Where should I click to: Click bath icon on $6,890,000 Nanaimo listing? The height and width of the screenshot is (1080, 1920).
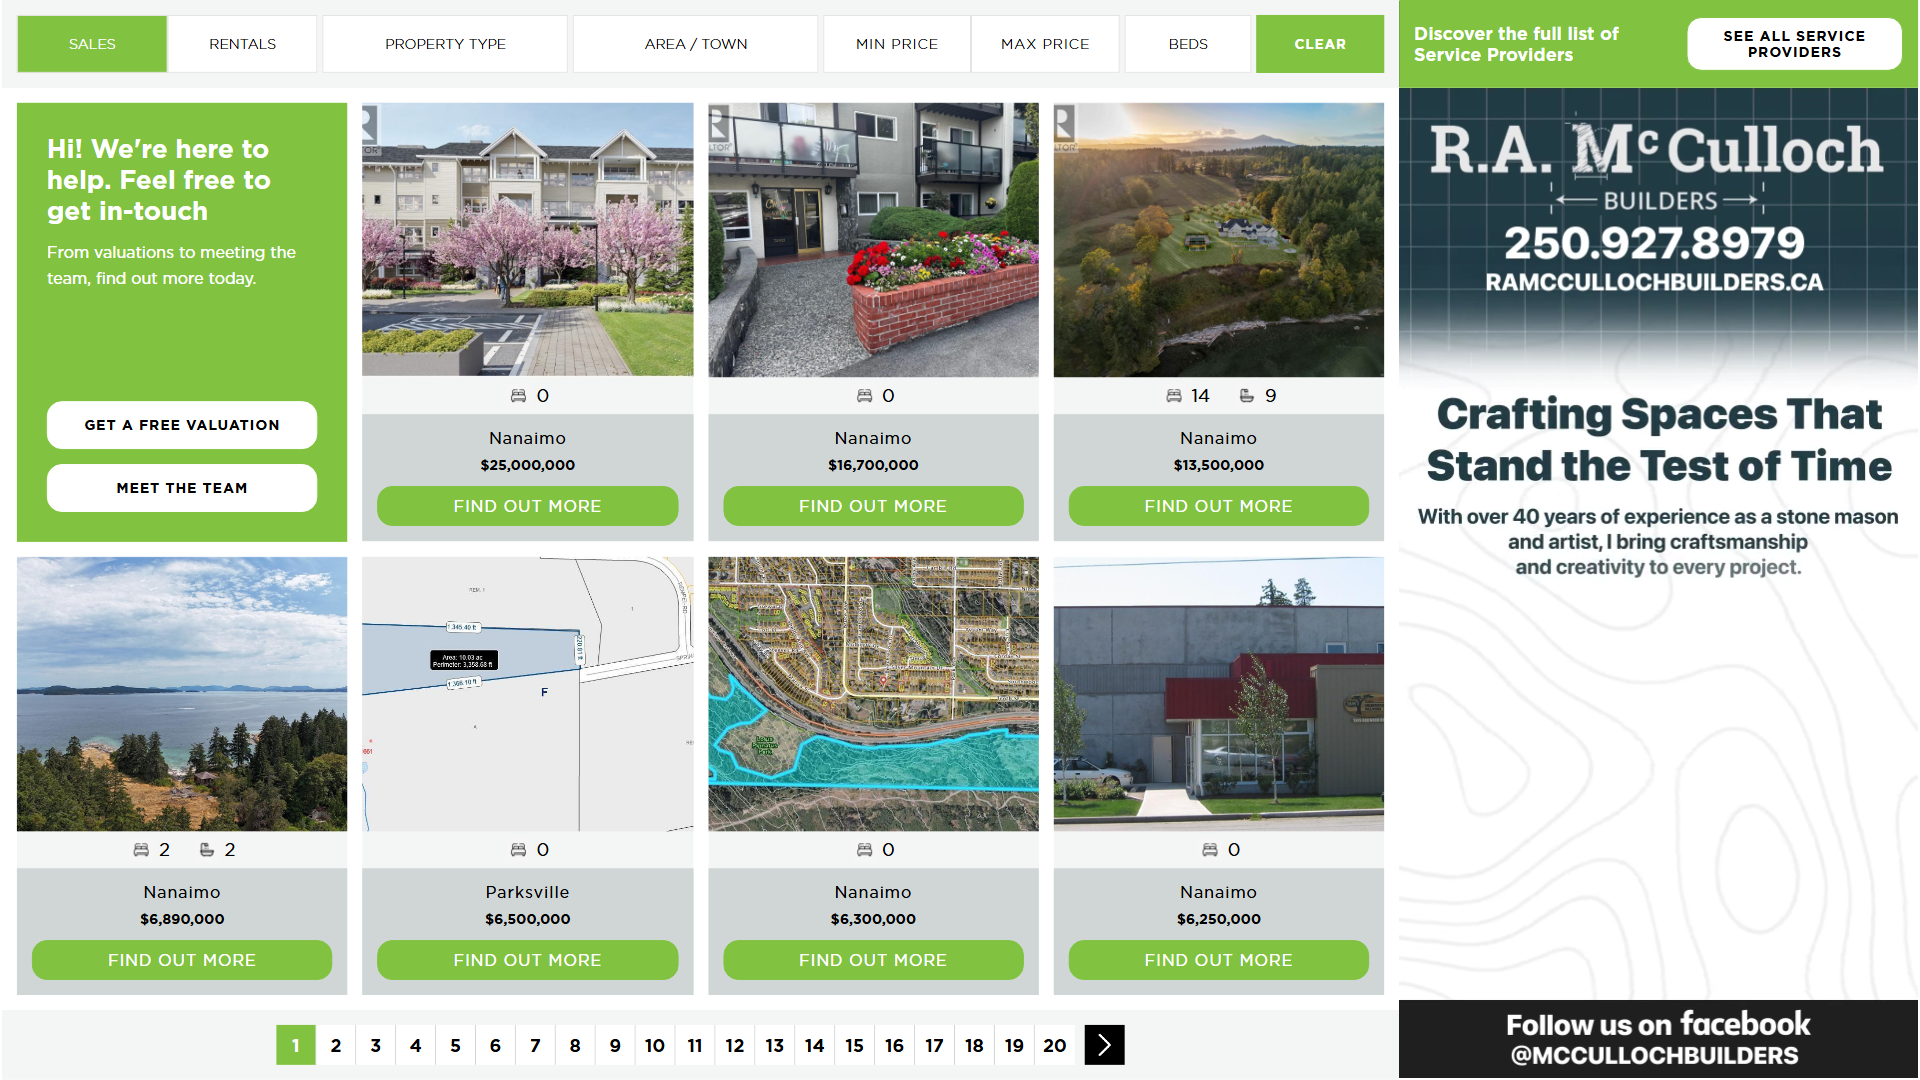pyautogui.click(x=207, y=850)
